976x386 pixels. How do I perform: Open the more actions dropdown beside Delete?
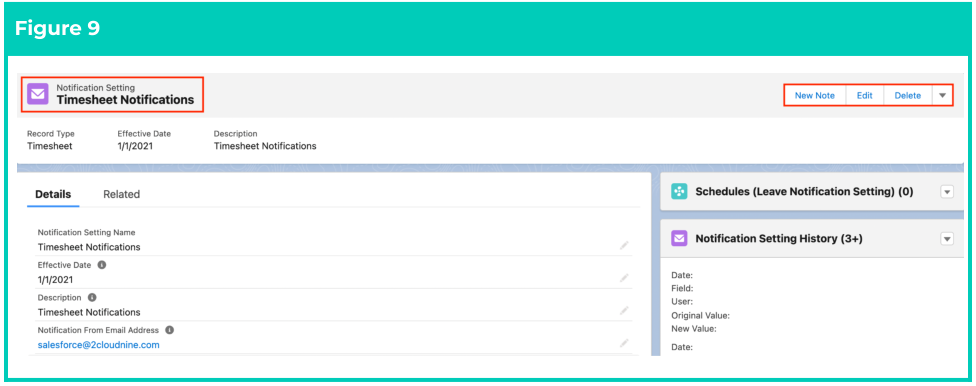pyautogui.click(x=942, y=95)
